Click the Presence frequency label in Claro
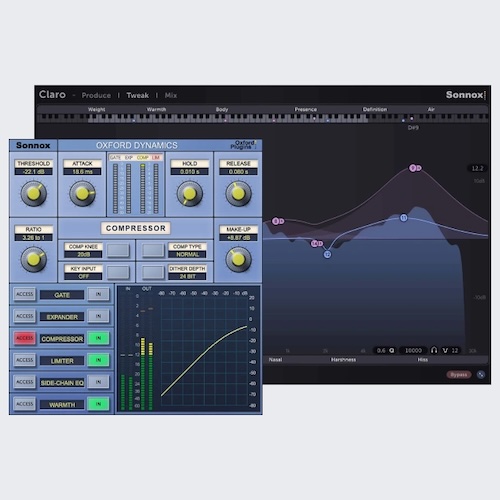The height and width of the screenshot is (500, 500). (306, 109)
